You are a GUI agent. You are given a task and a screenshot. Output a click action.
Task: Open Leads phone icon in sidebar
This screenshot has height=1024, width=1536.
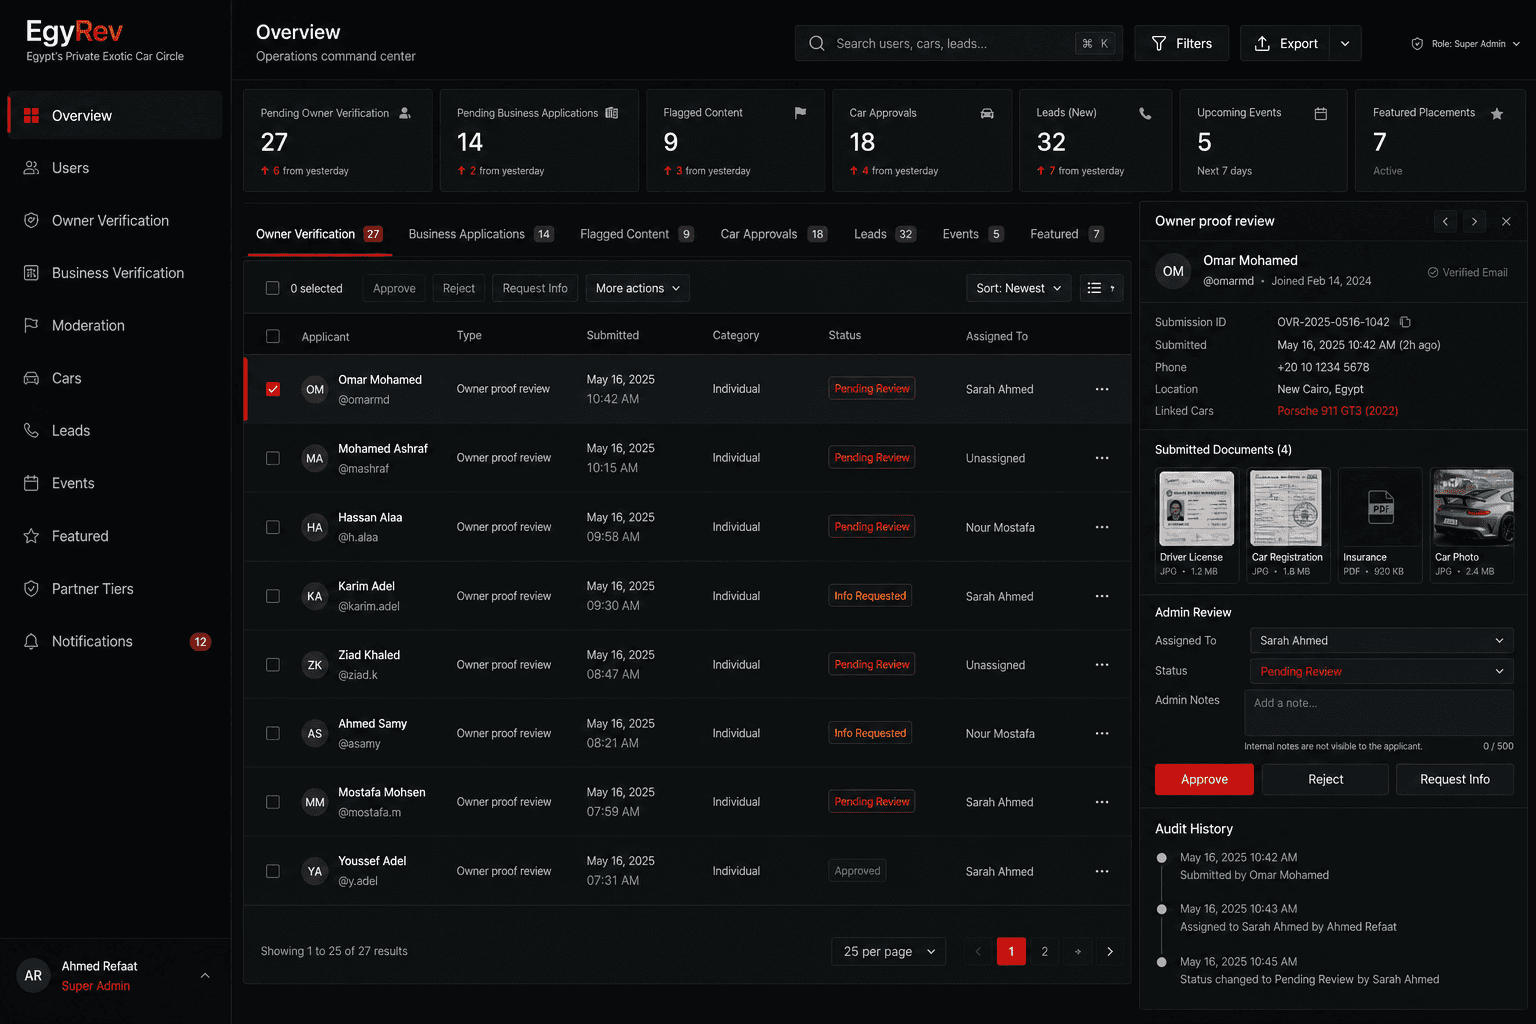[31, 430]
